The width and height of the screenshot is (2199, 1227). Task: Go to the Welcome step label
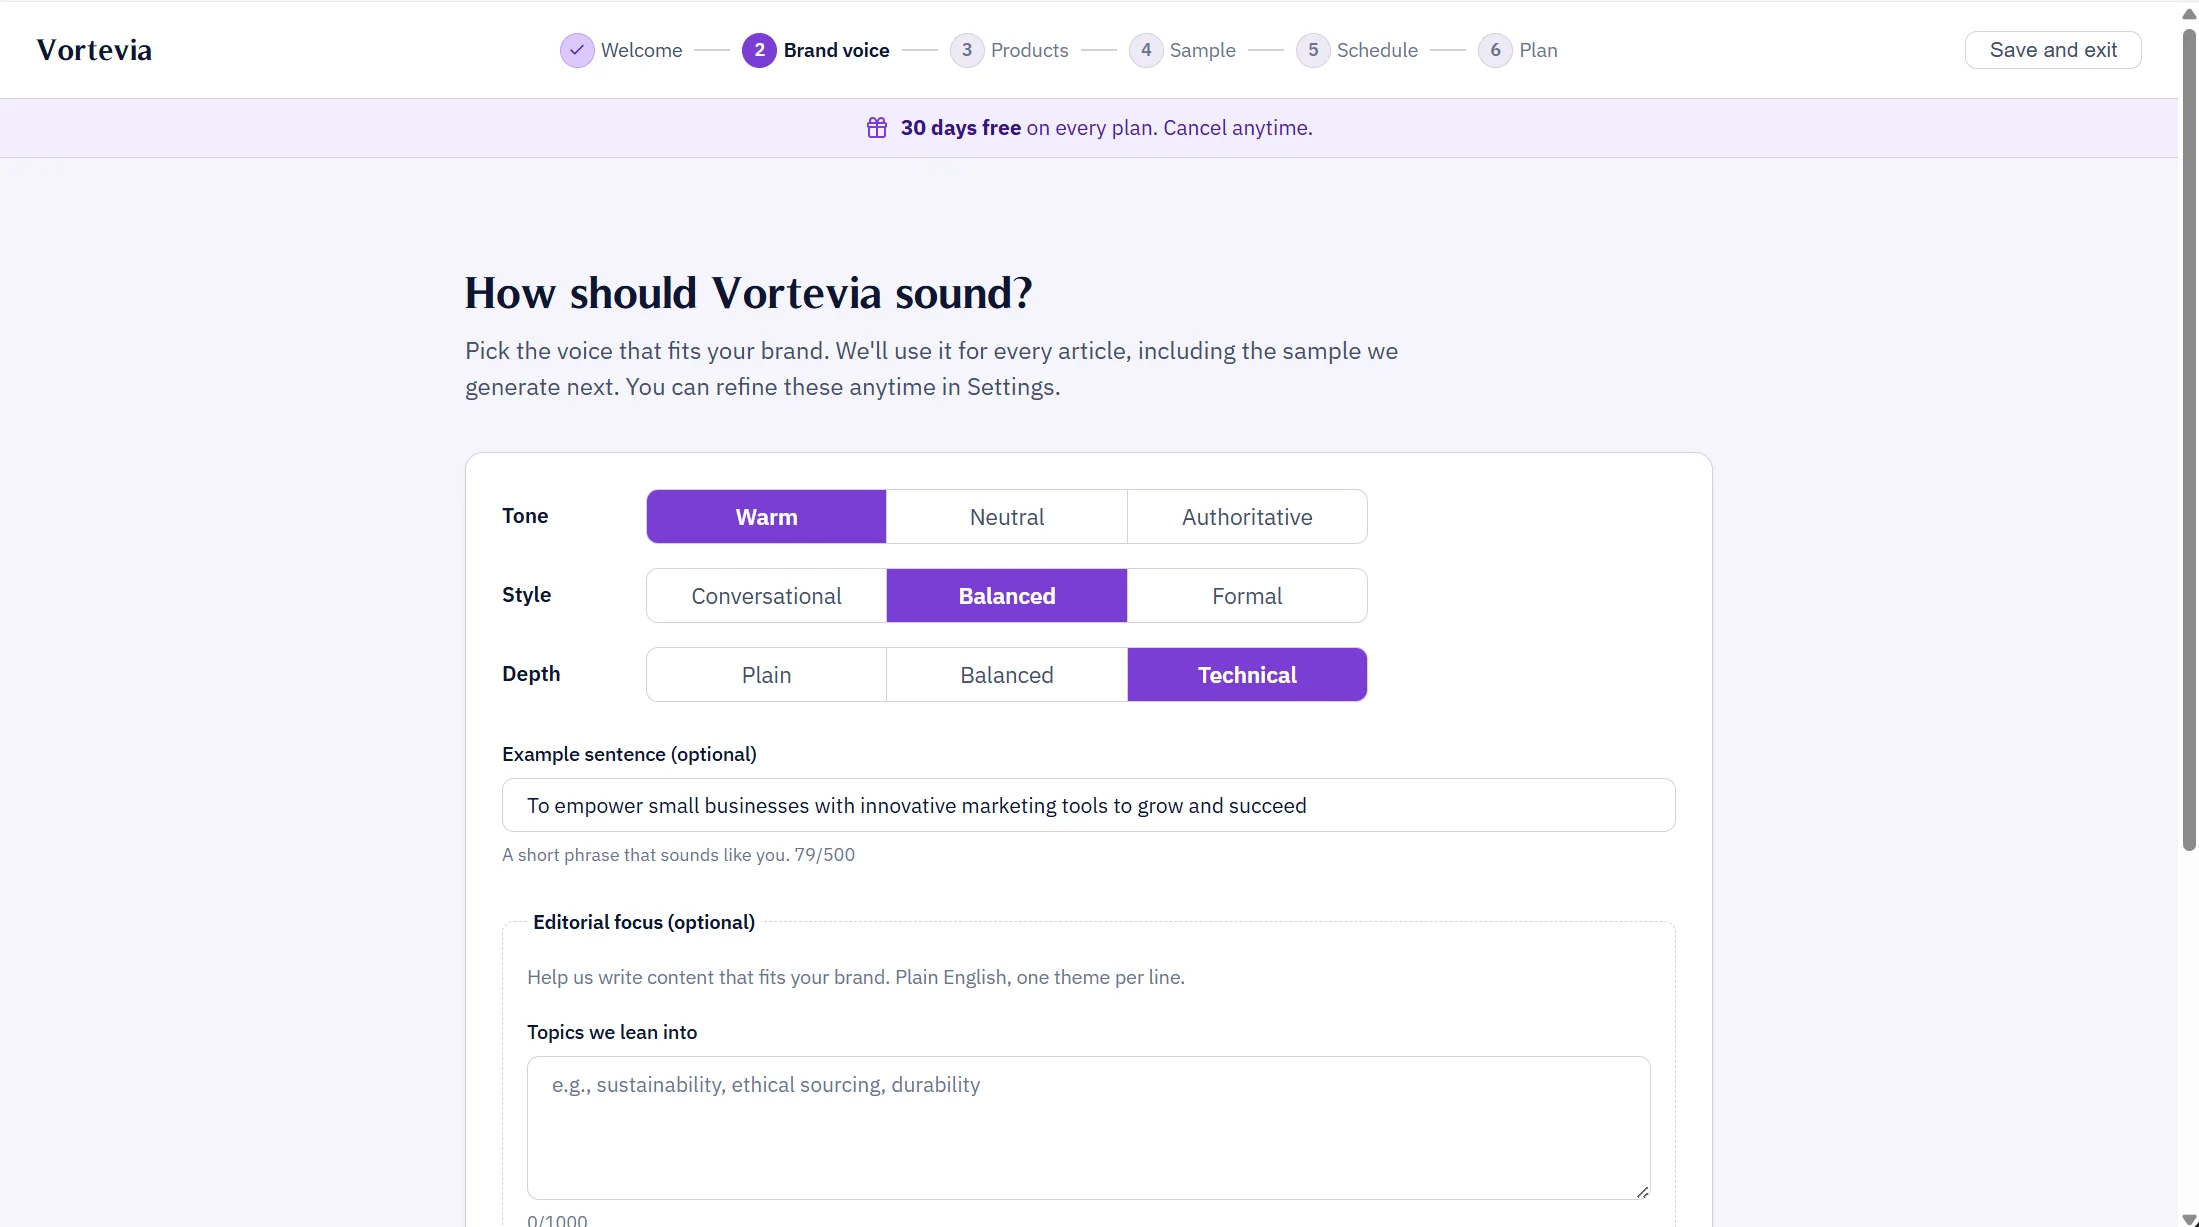tap(641, 50)
